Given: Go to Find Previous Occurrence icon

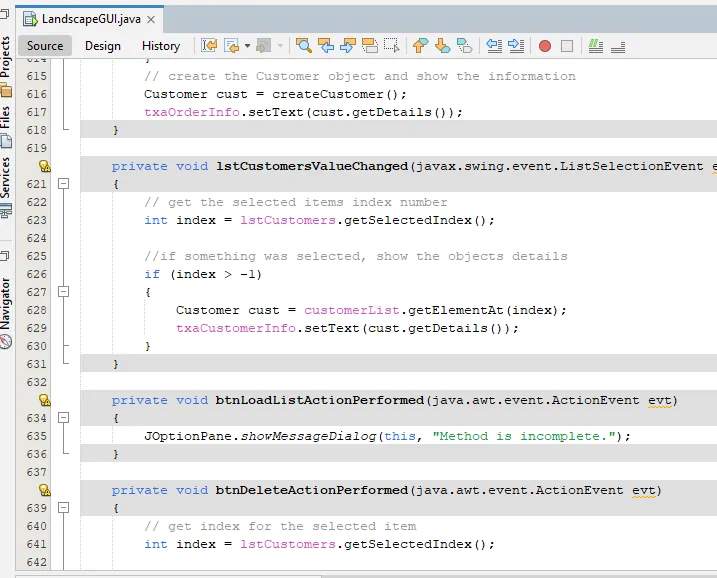Looking at the screenshot, I should pos(326,46).
